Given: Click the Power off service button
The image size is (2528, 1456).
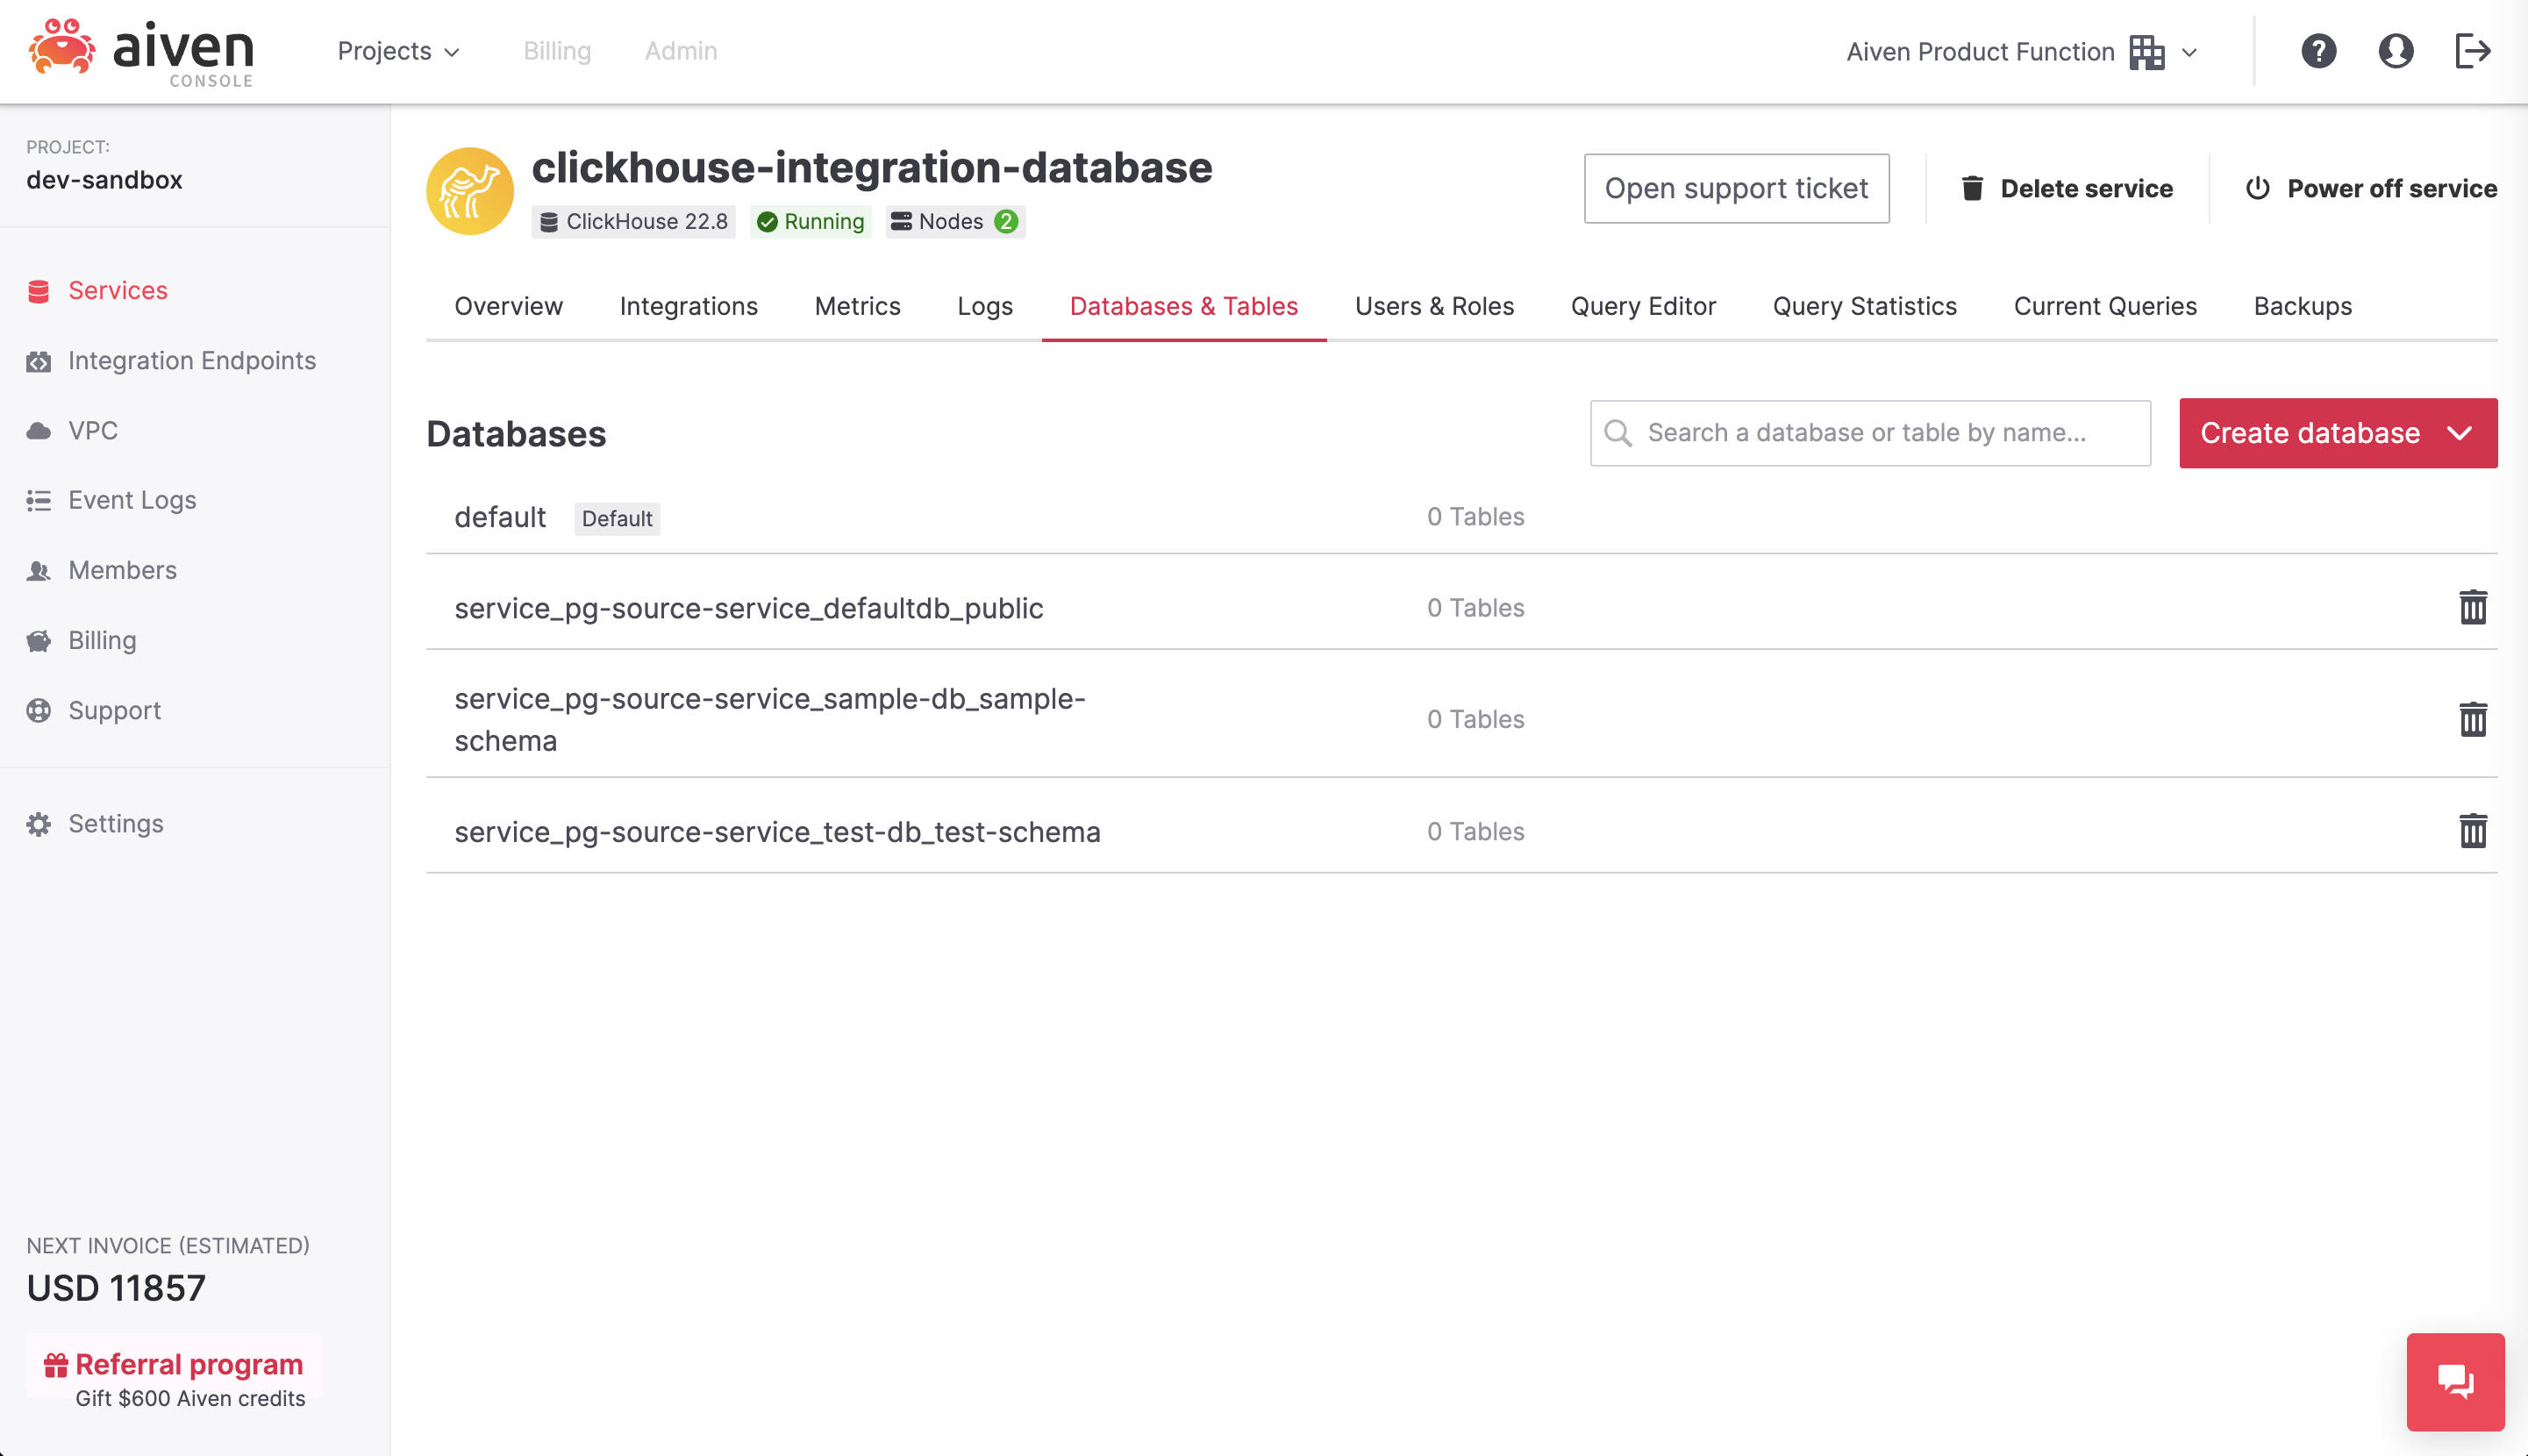Looking at the screenshot, I should pyautogui.click(x=2370, y=188).
